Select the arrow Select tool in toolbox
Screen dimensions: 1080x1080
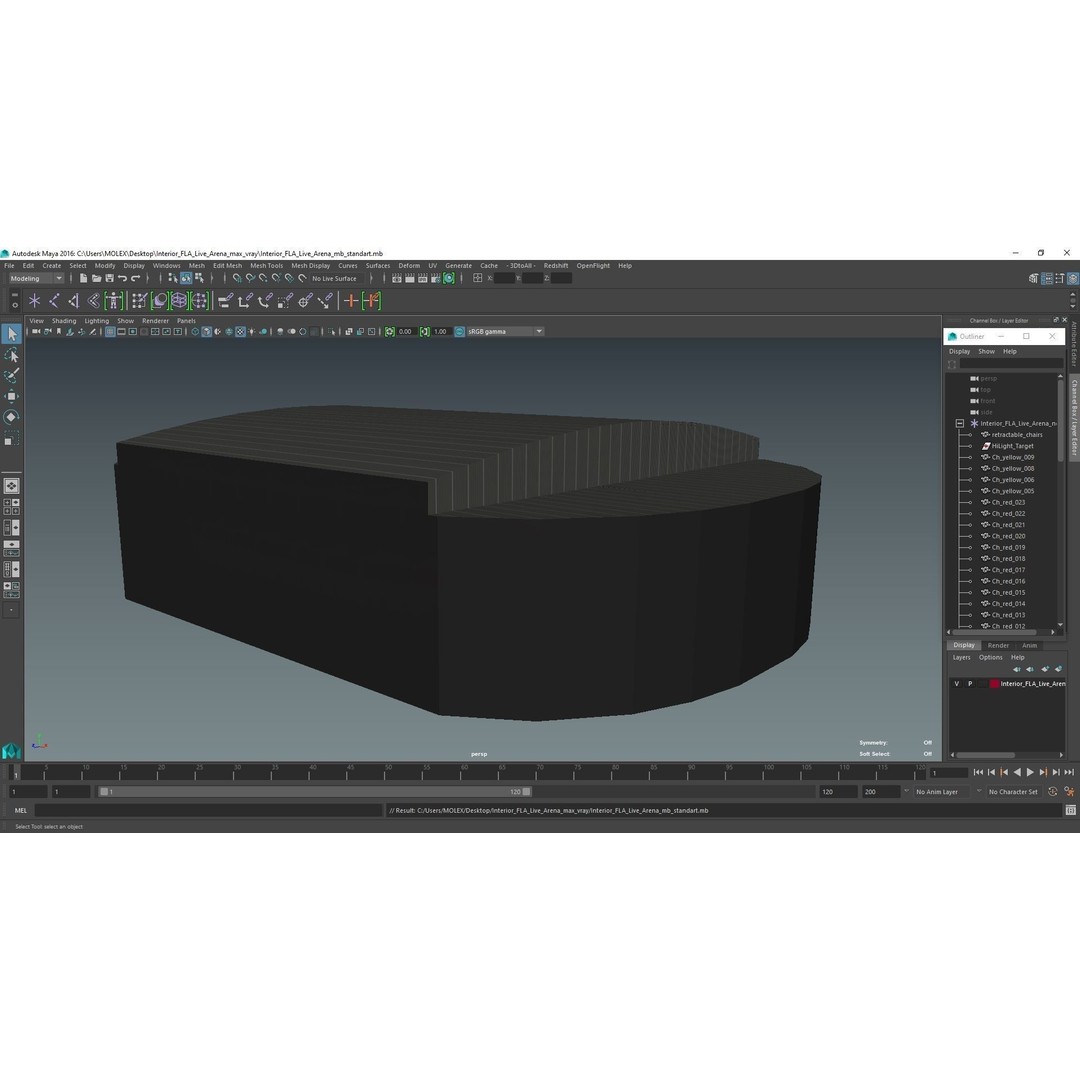click(11, 334)
